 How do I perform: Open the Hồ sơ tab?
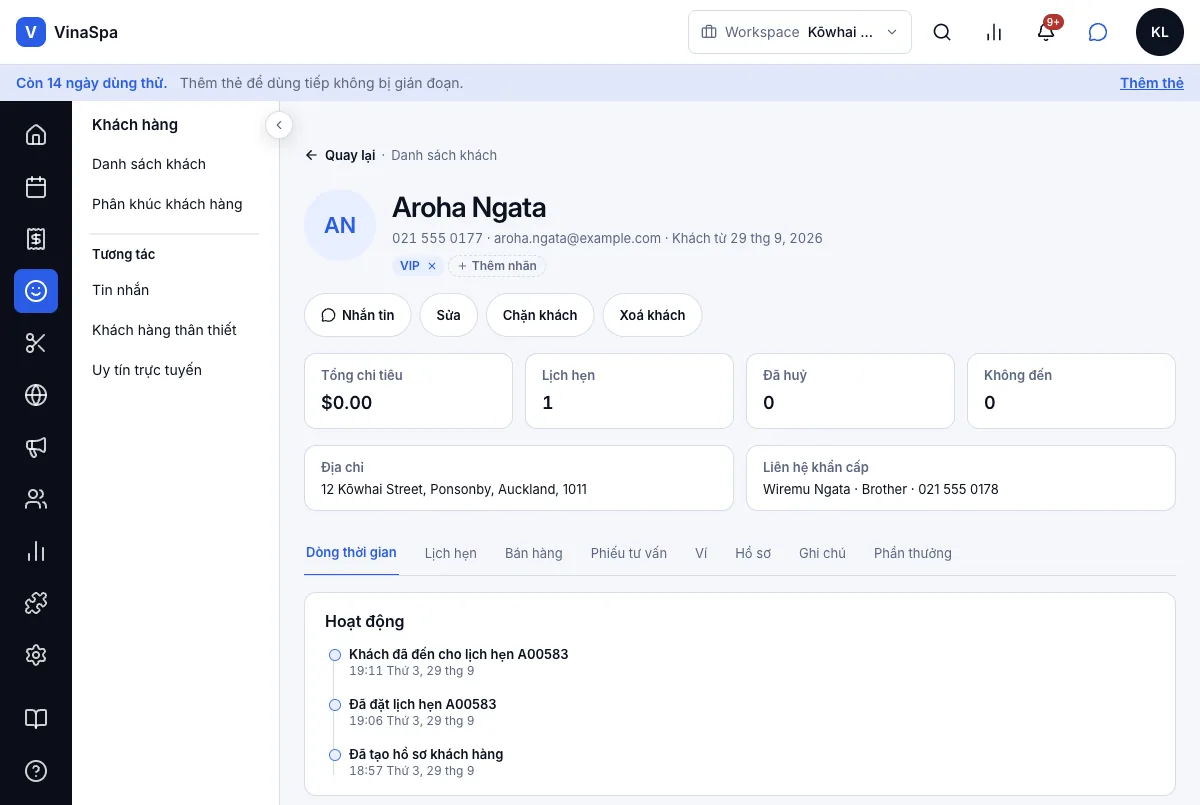(x=753, y=553)
